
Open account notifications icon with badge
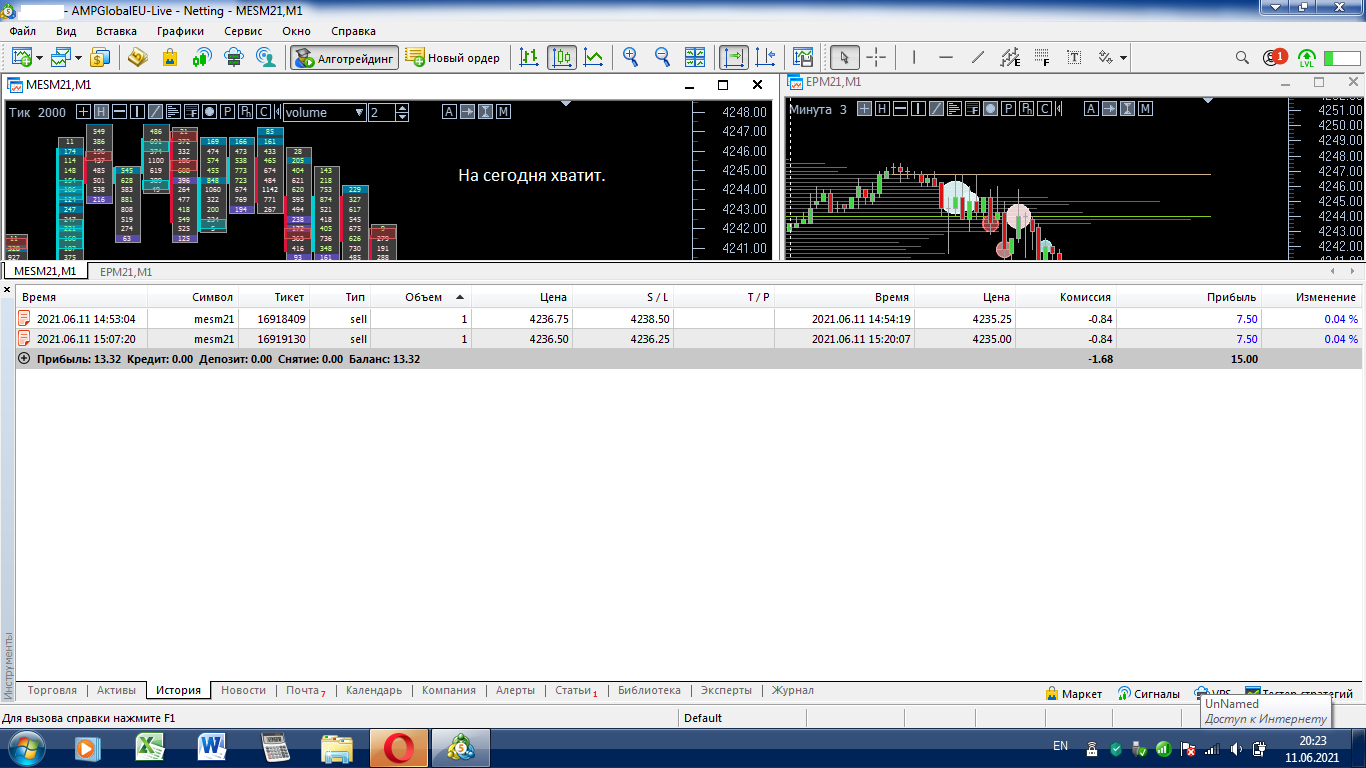click(x=1275, y=57)
